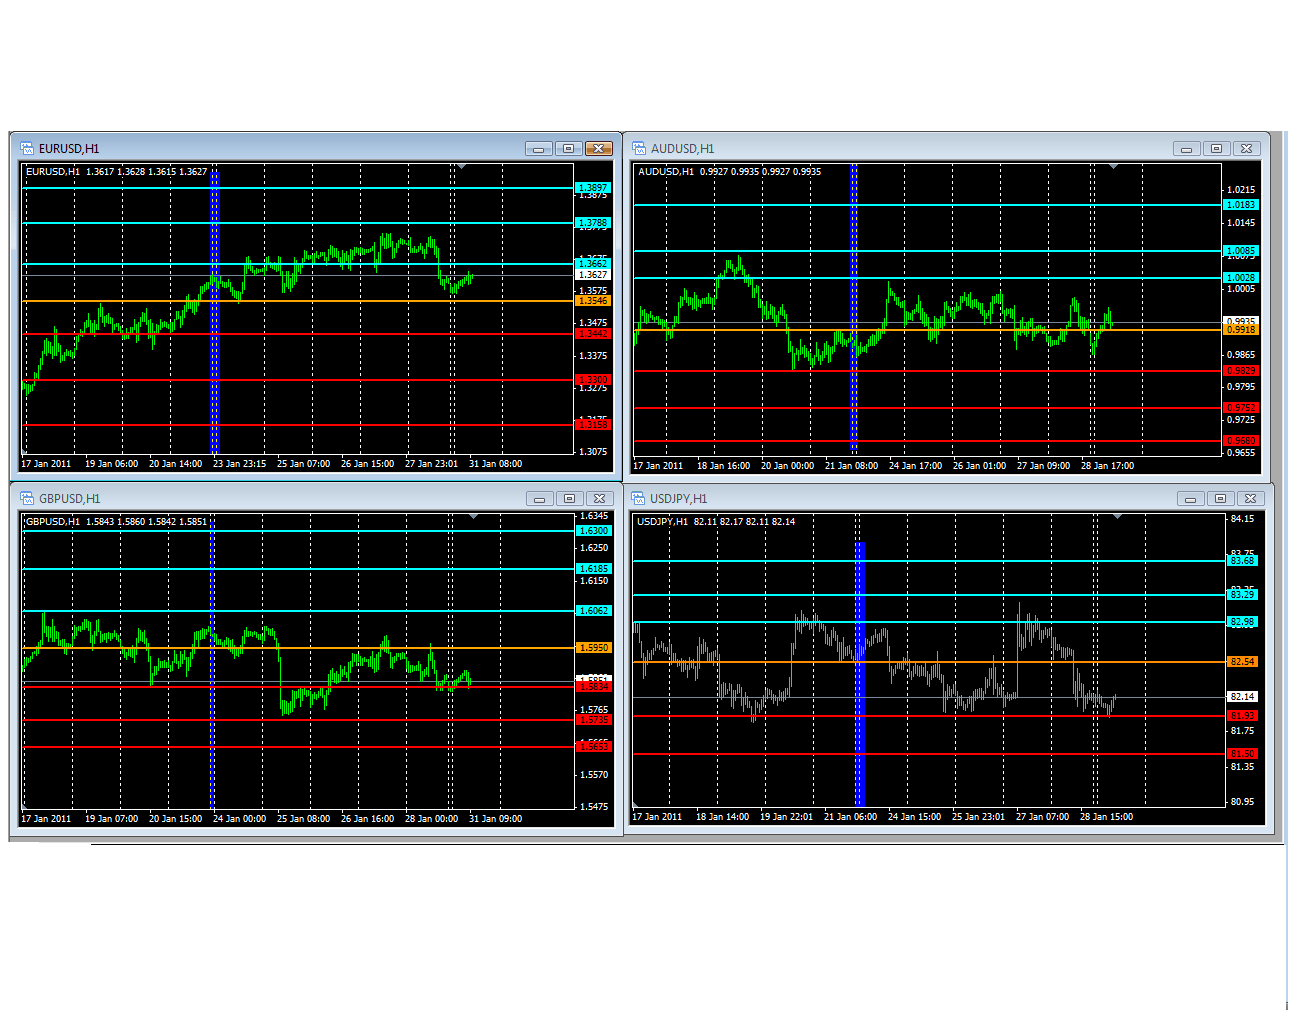1292x1010 pixels.
Task: Select the 82.14 current price label in USDJPY
Action: click(x=1242, y=696)
